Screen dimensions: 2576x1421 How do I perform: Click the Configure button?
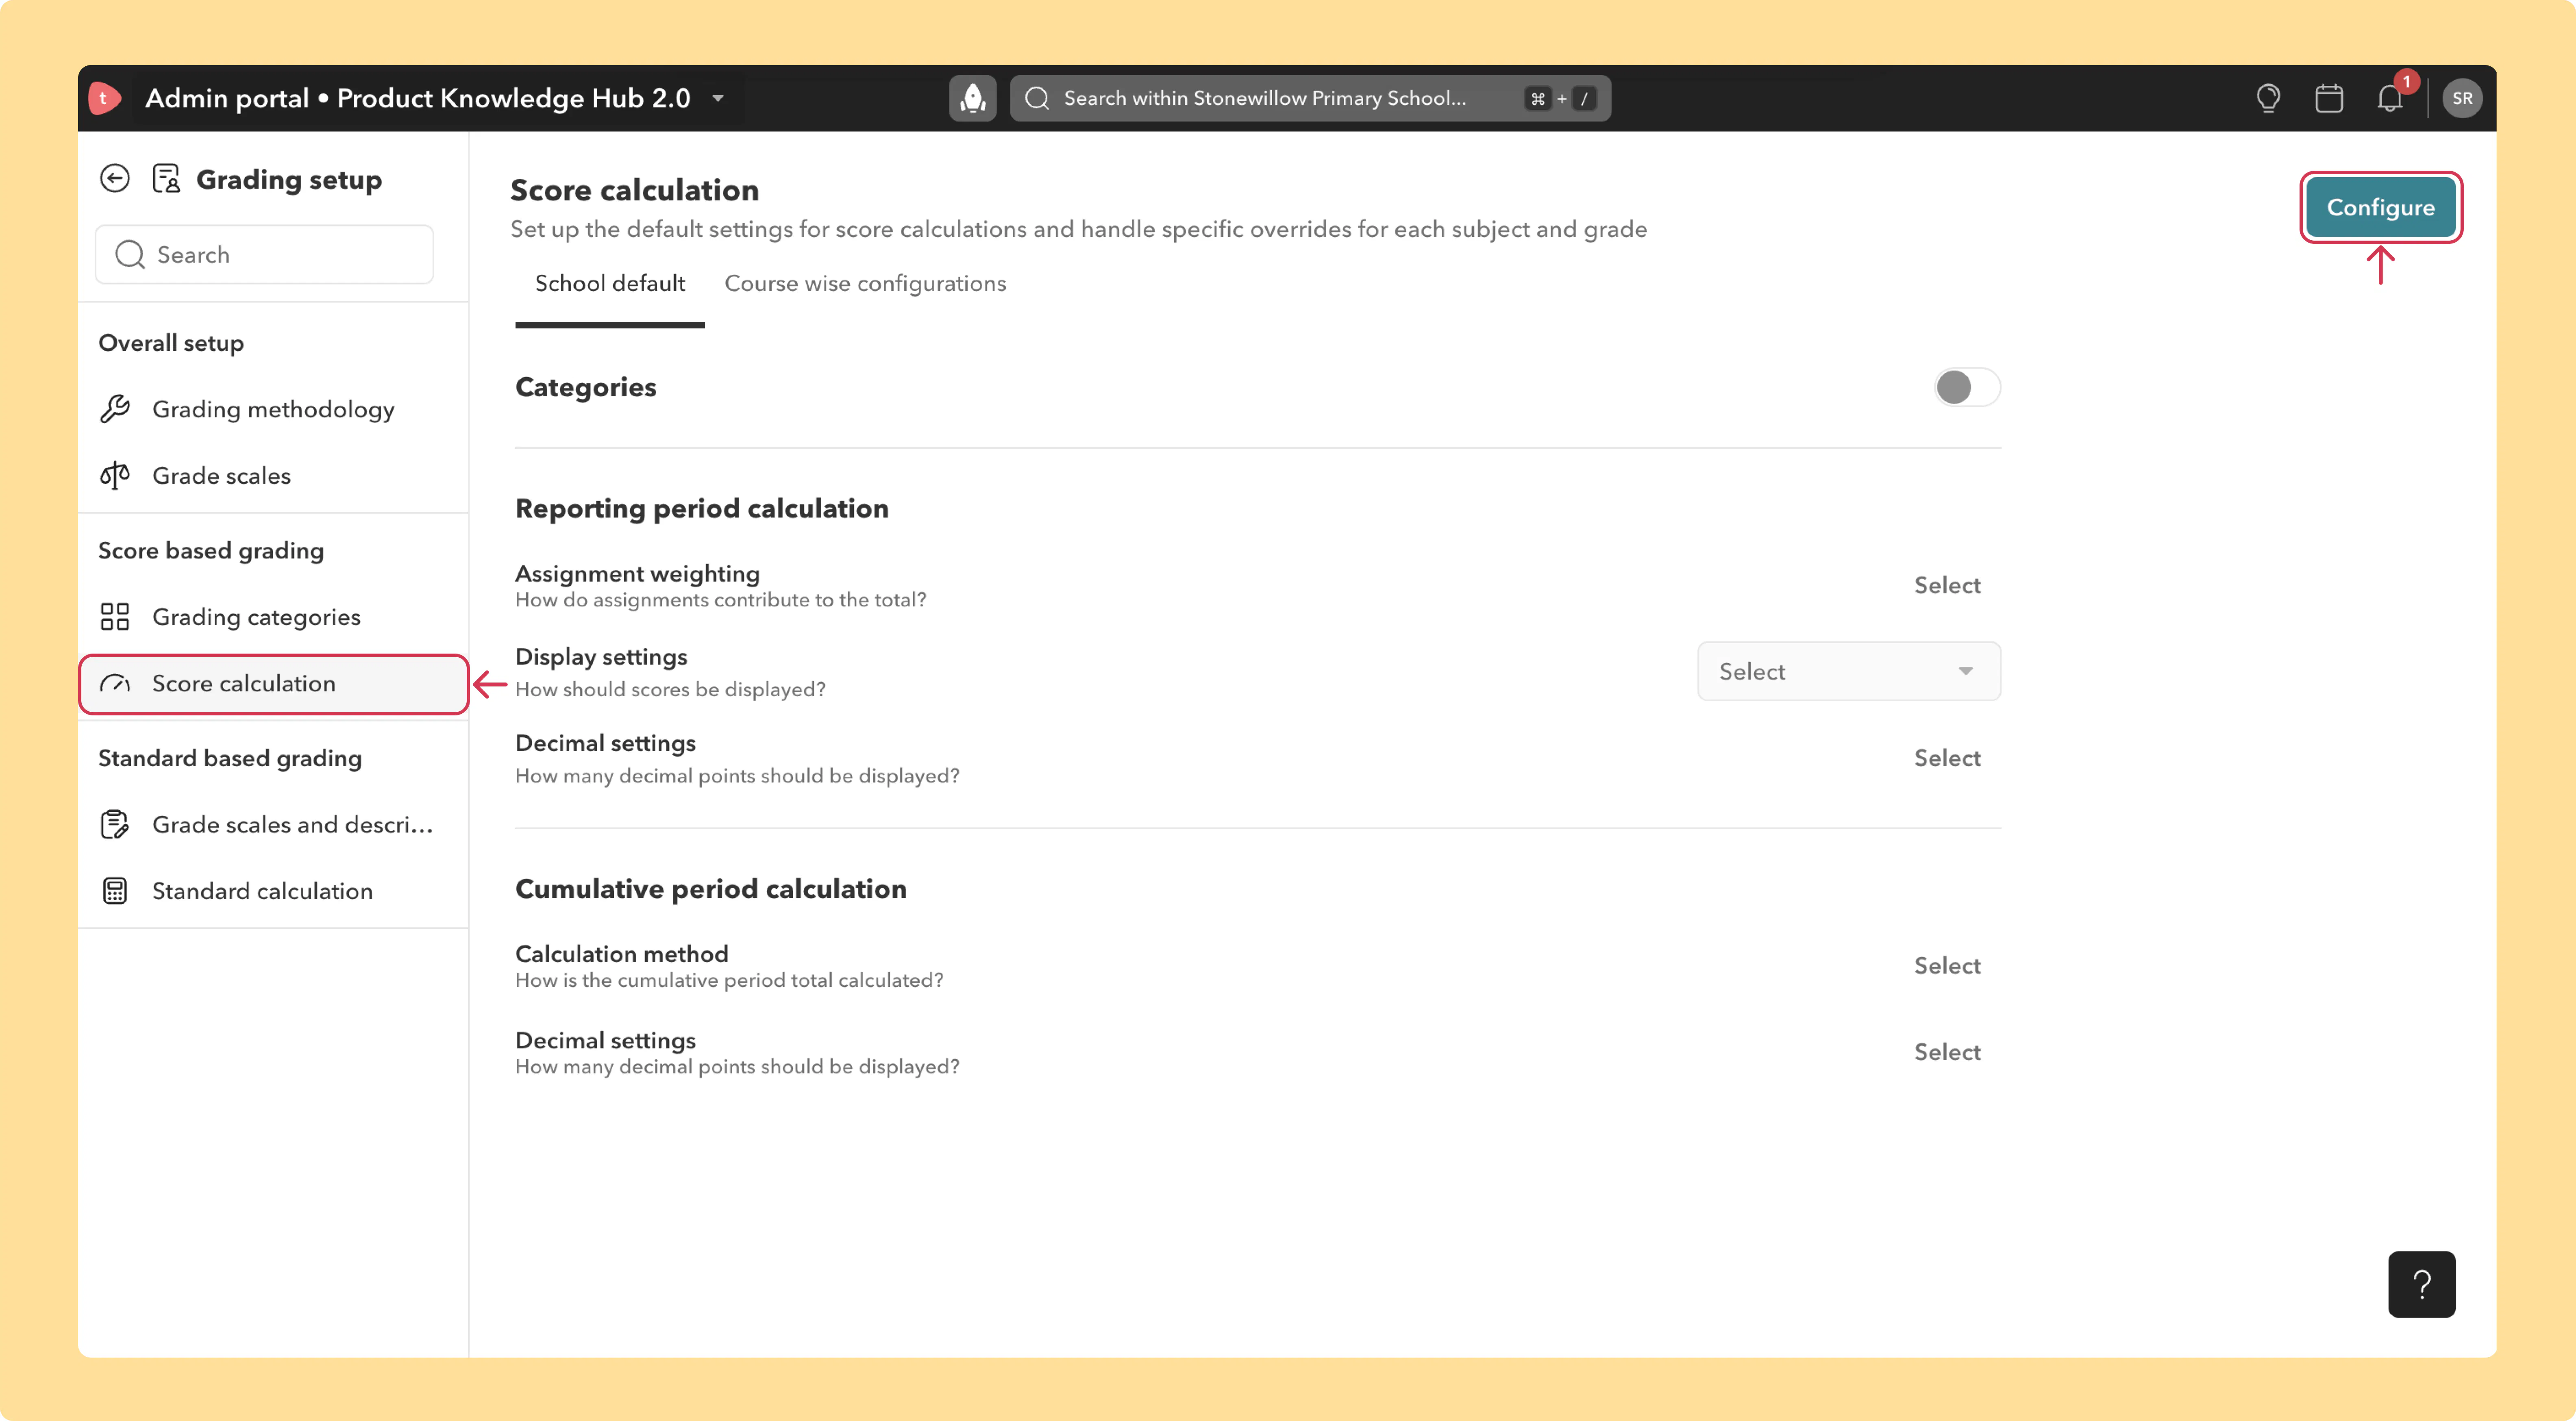tap(2380, 207)
